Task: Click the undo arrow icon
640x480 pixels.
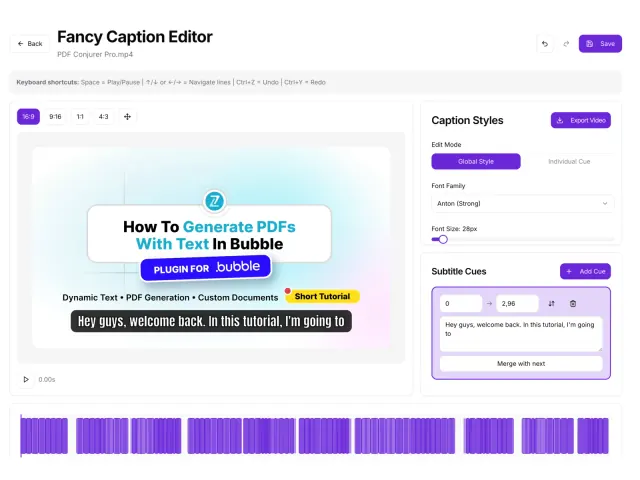Action: 545,44
